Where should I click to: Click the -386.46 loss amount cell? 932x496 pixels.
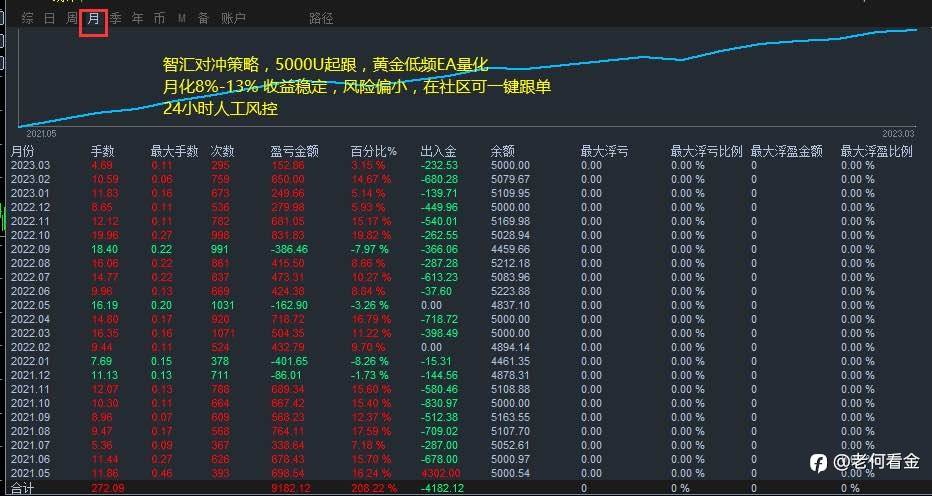pyautogui.click(x=289, y=249)
